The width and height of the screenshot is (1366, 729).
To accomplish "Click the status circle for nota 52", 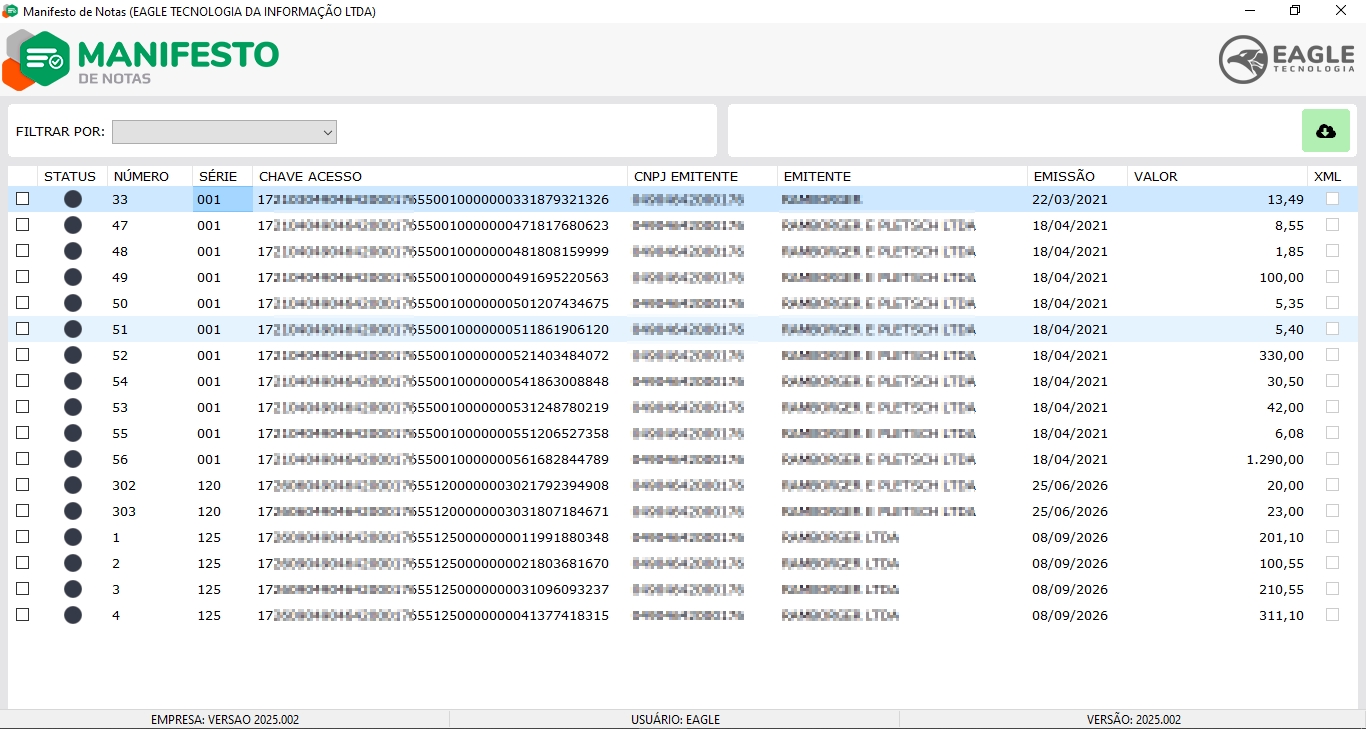I will coord(73,355).
